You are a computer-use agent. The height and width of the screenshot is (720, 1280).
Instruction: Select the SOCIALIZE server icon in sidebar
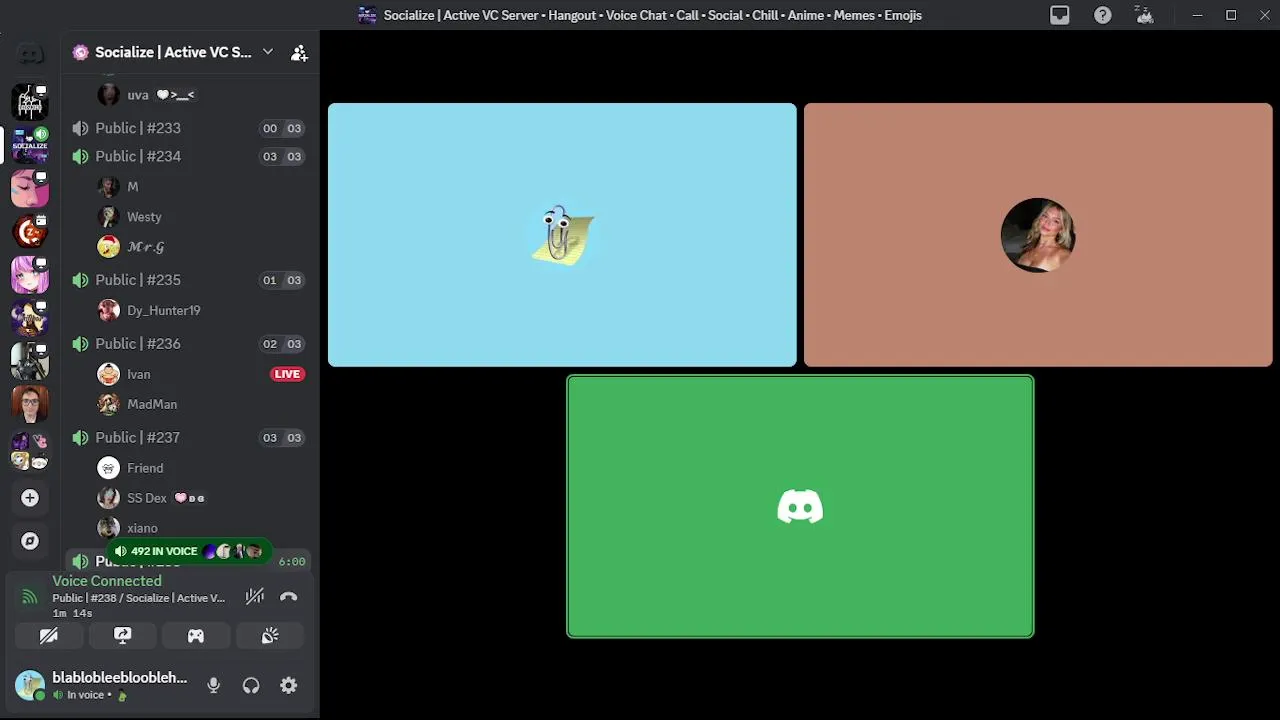[x=30, y=145]
